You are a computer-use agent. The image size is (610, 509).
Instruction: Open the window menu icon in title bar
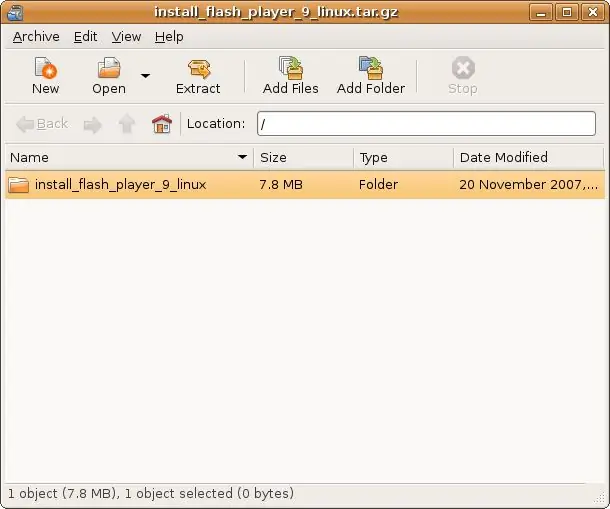14,12
